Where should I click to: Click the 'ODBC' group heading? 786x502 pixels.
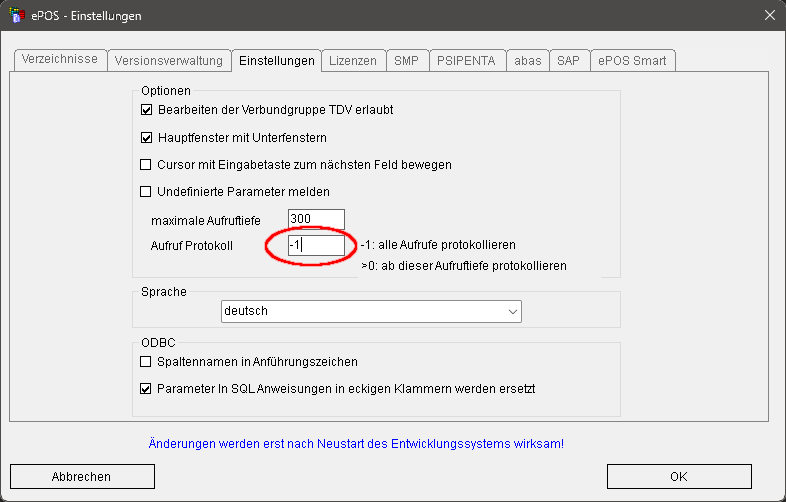[x=158, y=343]
